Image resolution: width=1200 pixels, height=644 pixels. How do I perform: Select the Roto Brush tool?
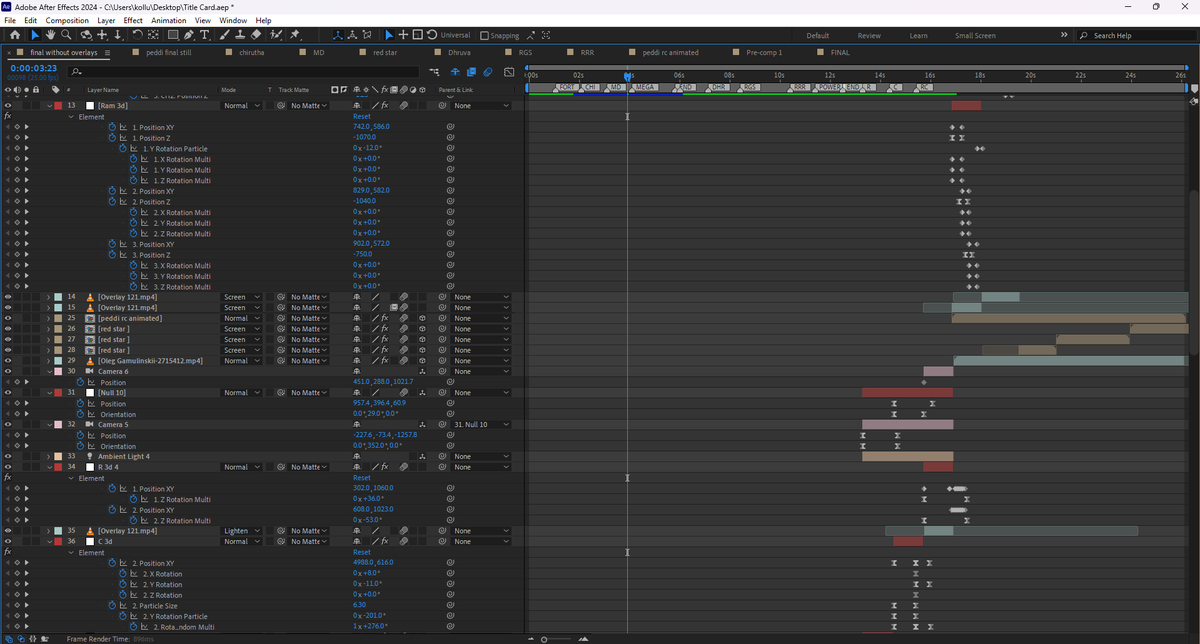(x=276, y=35)
